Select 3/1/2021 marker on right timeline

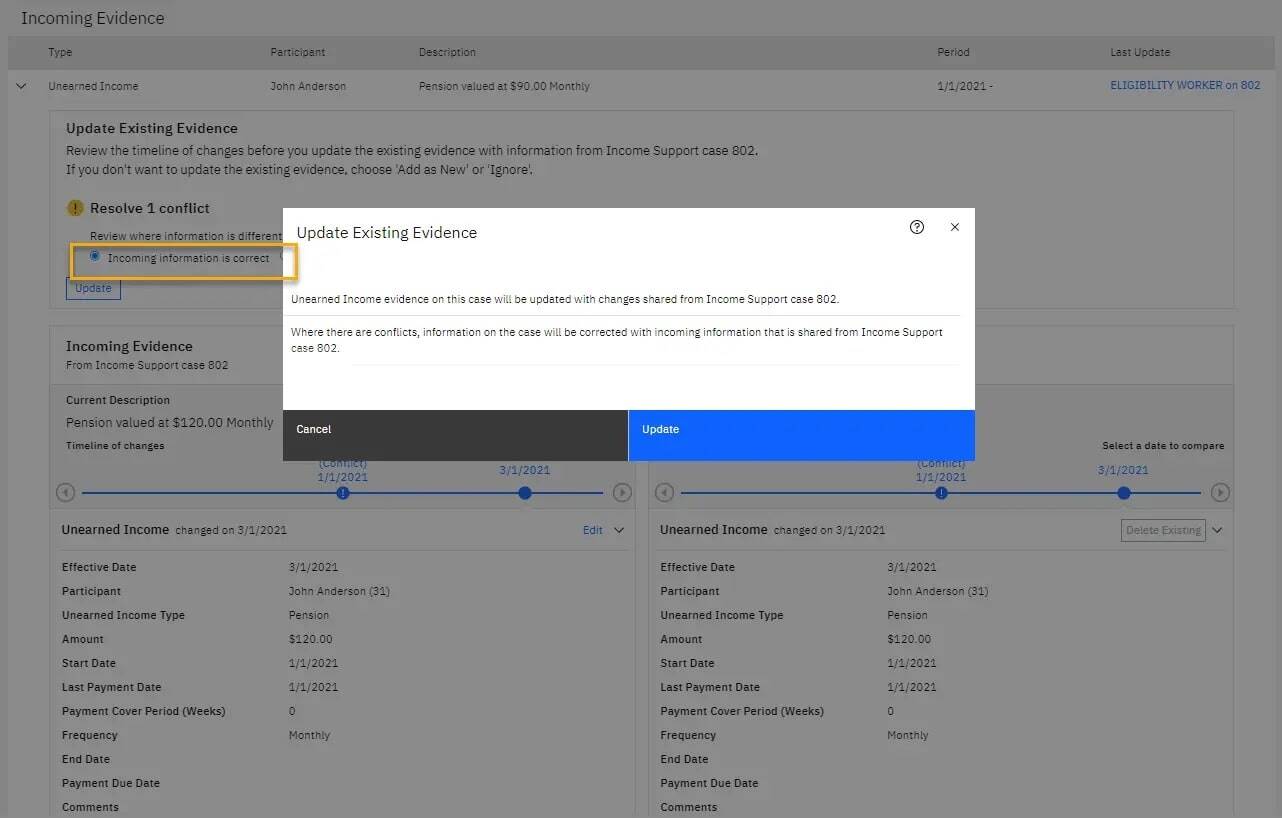coord(1124,493)
